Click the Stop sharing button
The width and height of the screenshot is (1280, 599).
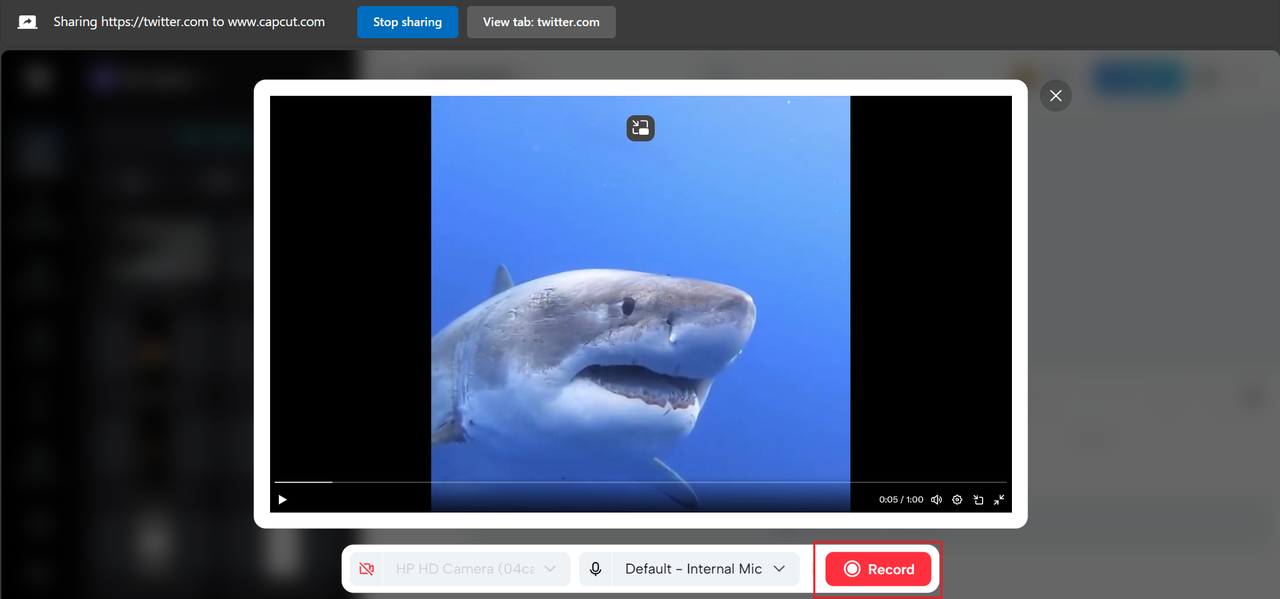[x=407, y=22]
